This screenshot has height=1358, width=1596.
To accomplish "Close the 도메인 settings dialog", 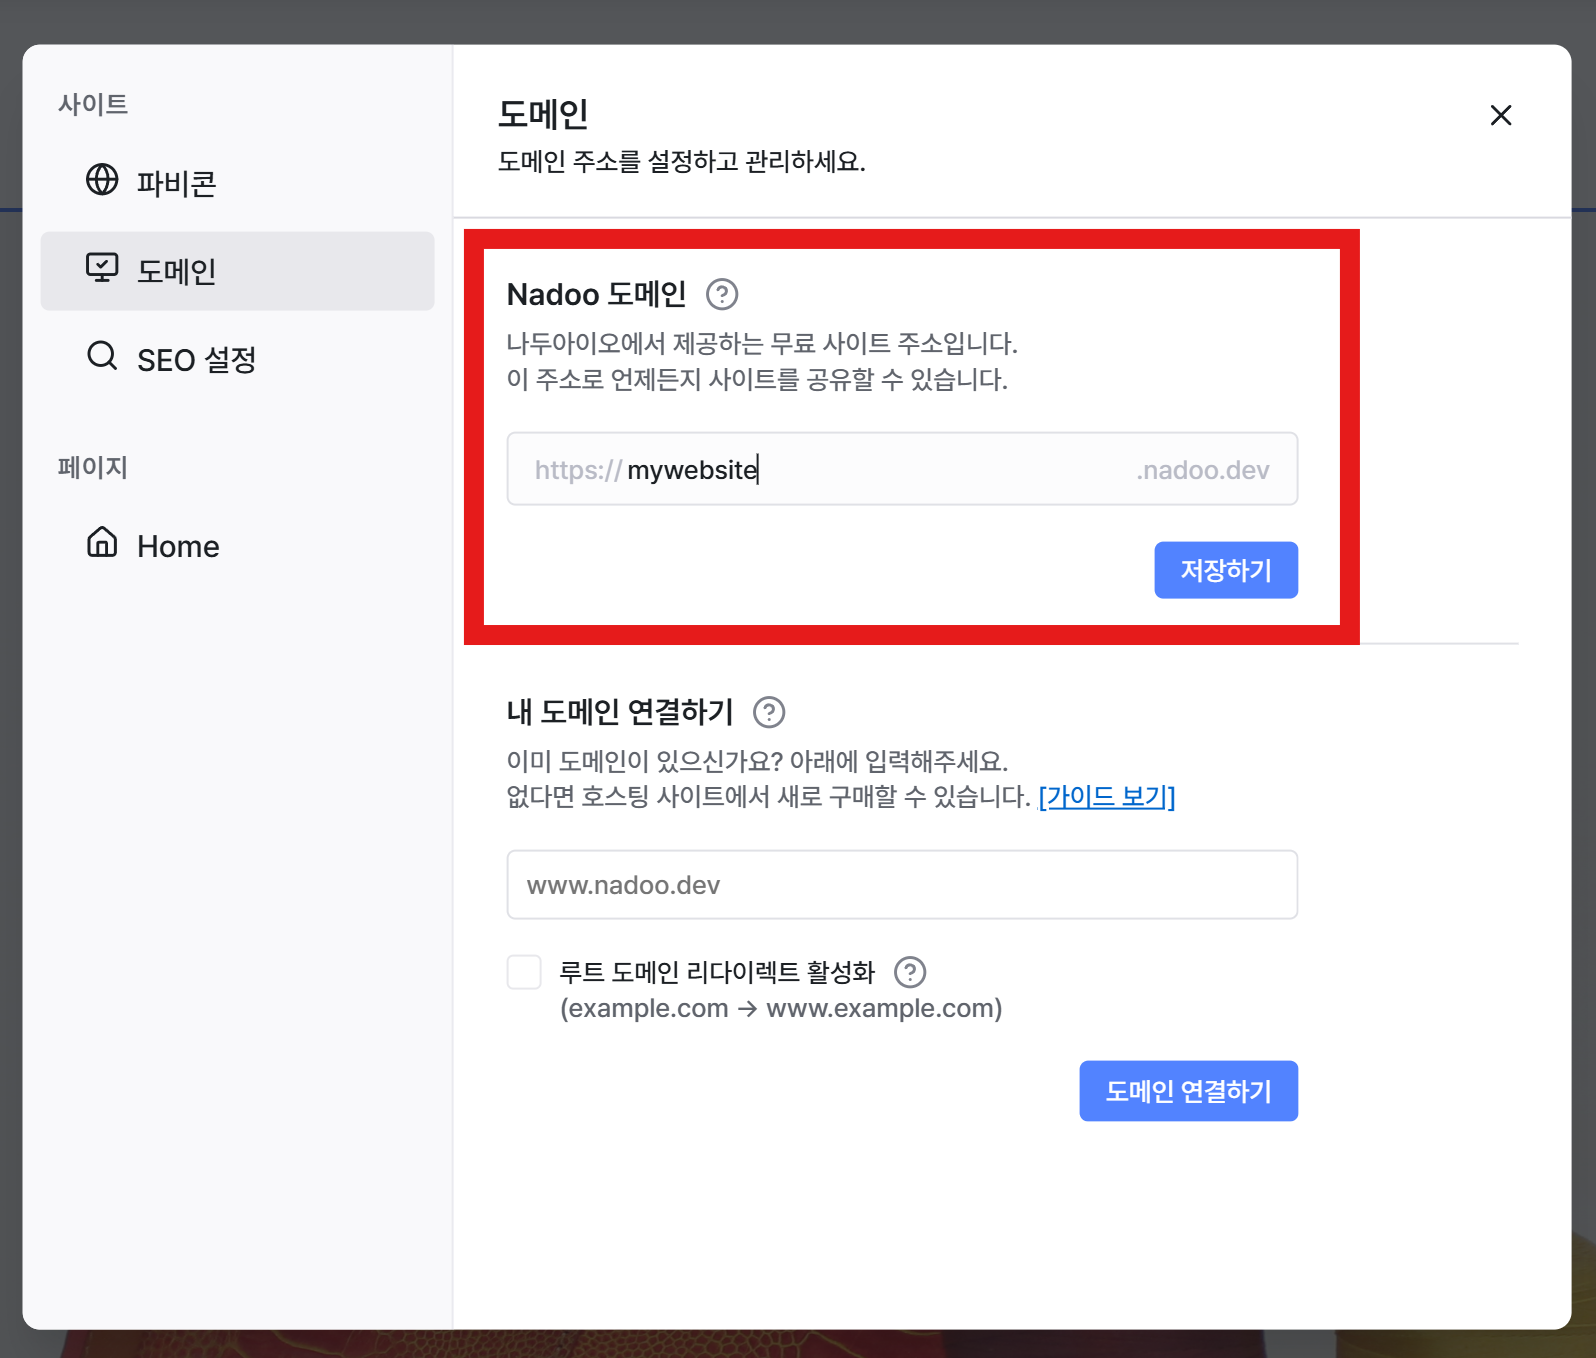I will 1501,115.
